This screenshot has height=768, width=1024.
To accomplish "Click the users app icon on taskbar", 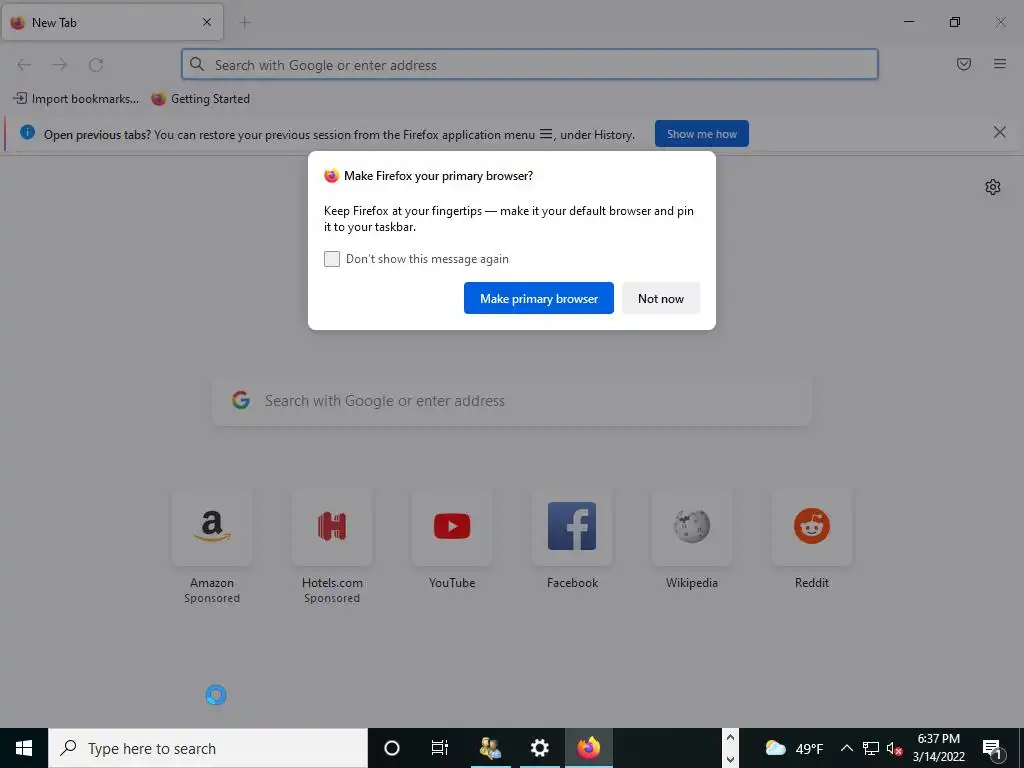I will [x=490, y=748].
